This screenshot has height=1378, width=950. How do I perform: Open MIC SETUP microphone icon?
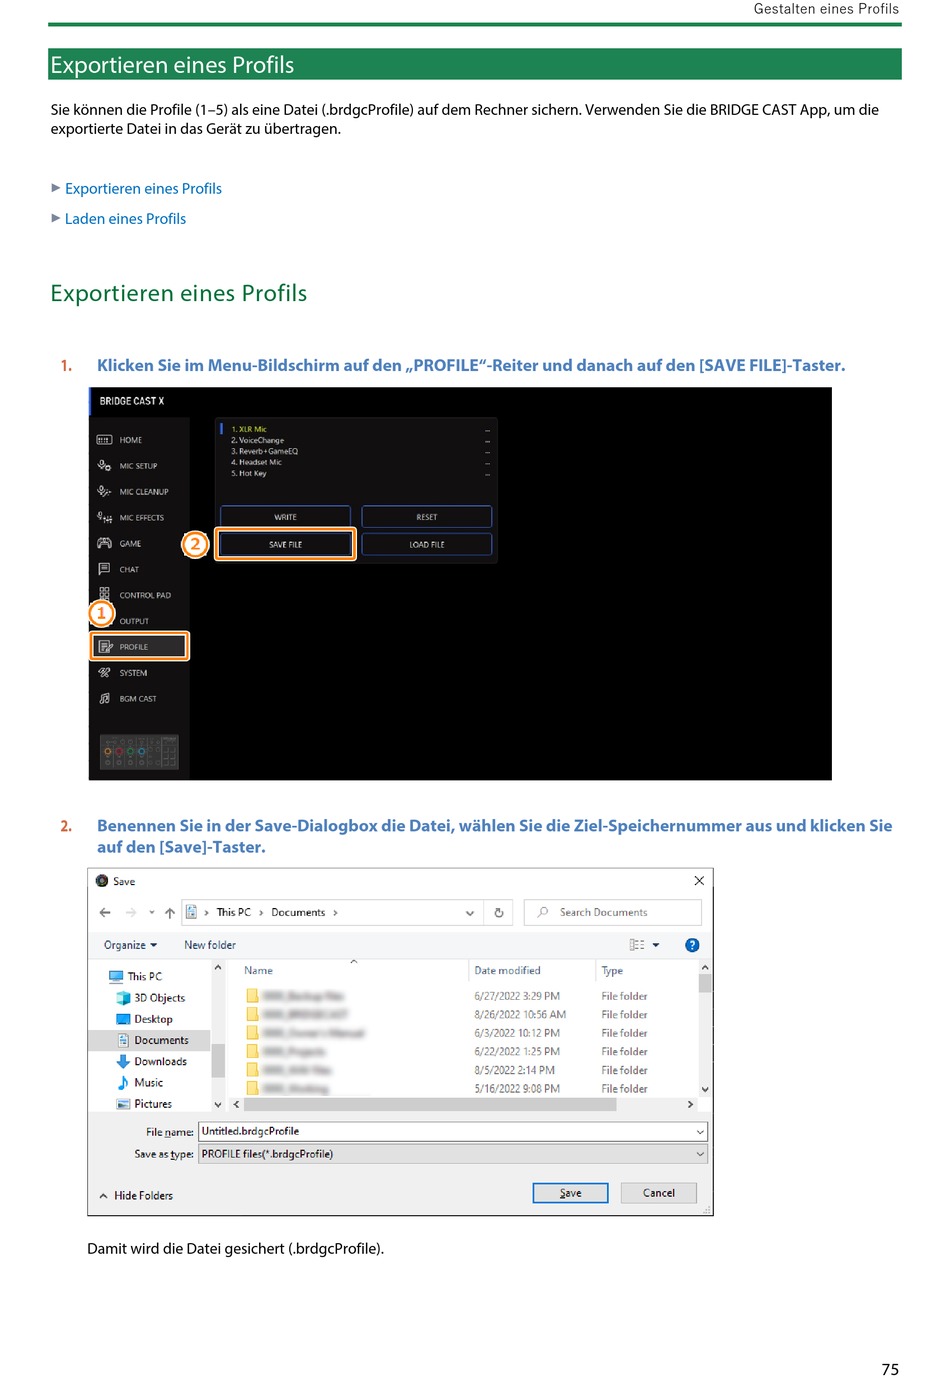coord(104,466)
